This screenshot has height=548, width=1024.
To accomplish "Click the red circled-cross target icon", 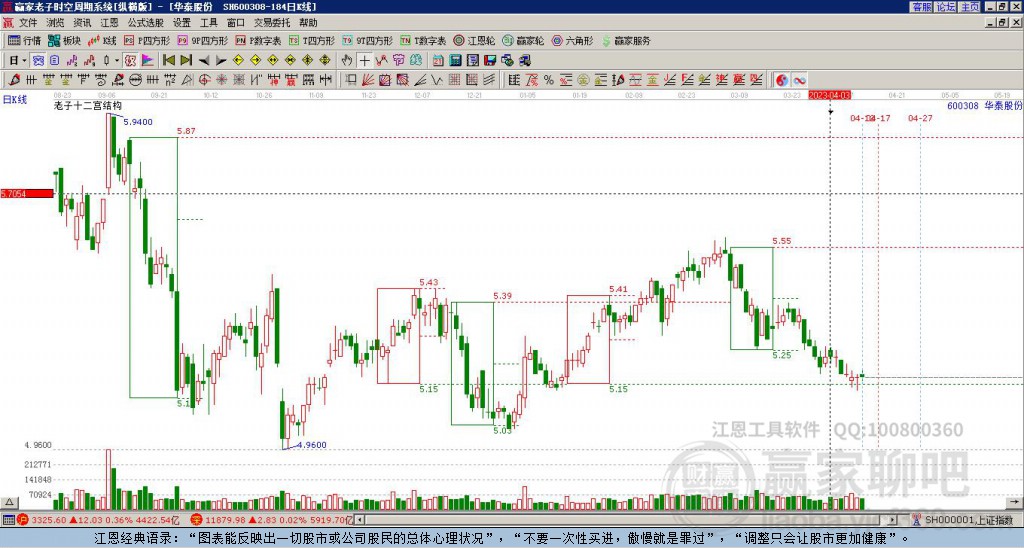I will pyautogui.click(x=204, y=80).
